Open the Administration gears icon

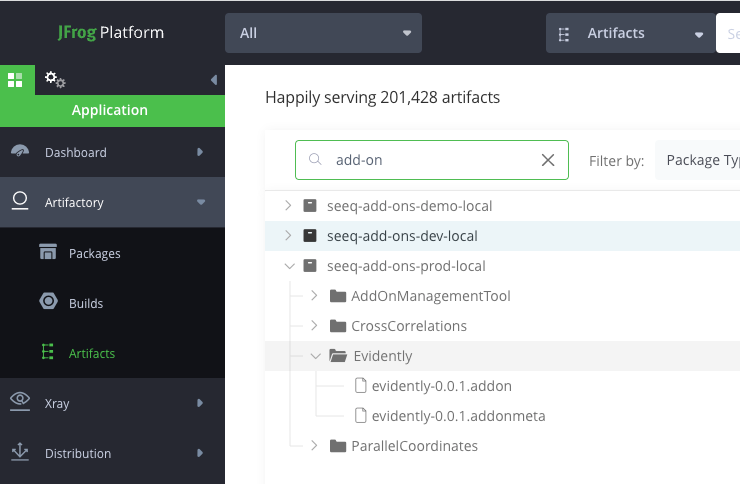[x=55, y=79]
